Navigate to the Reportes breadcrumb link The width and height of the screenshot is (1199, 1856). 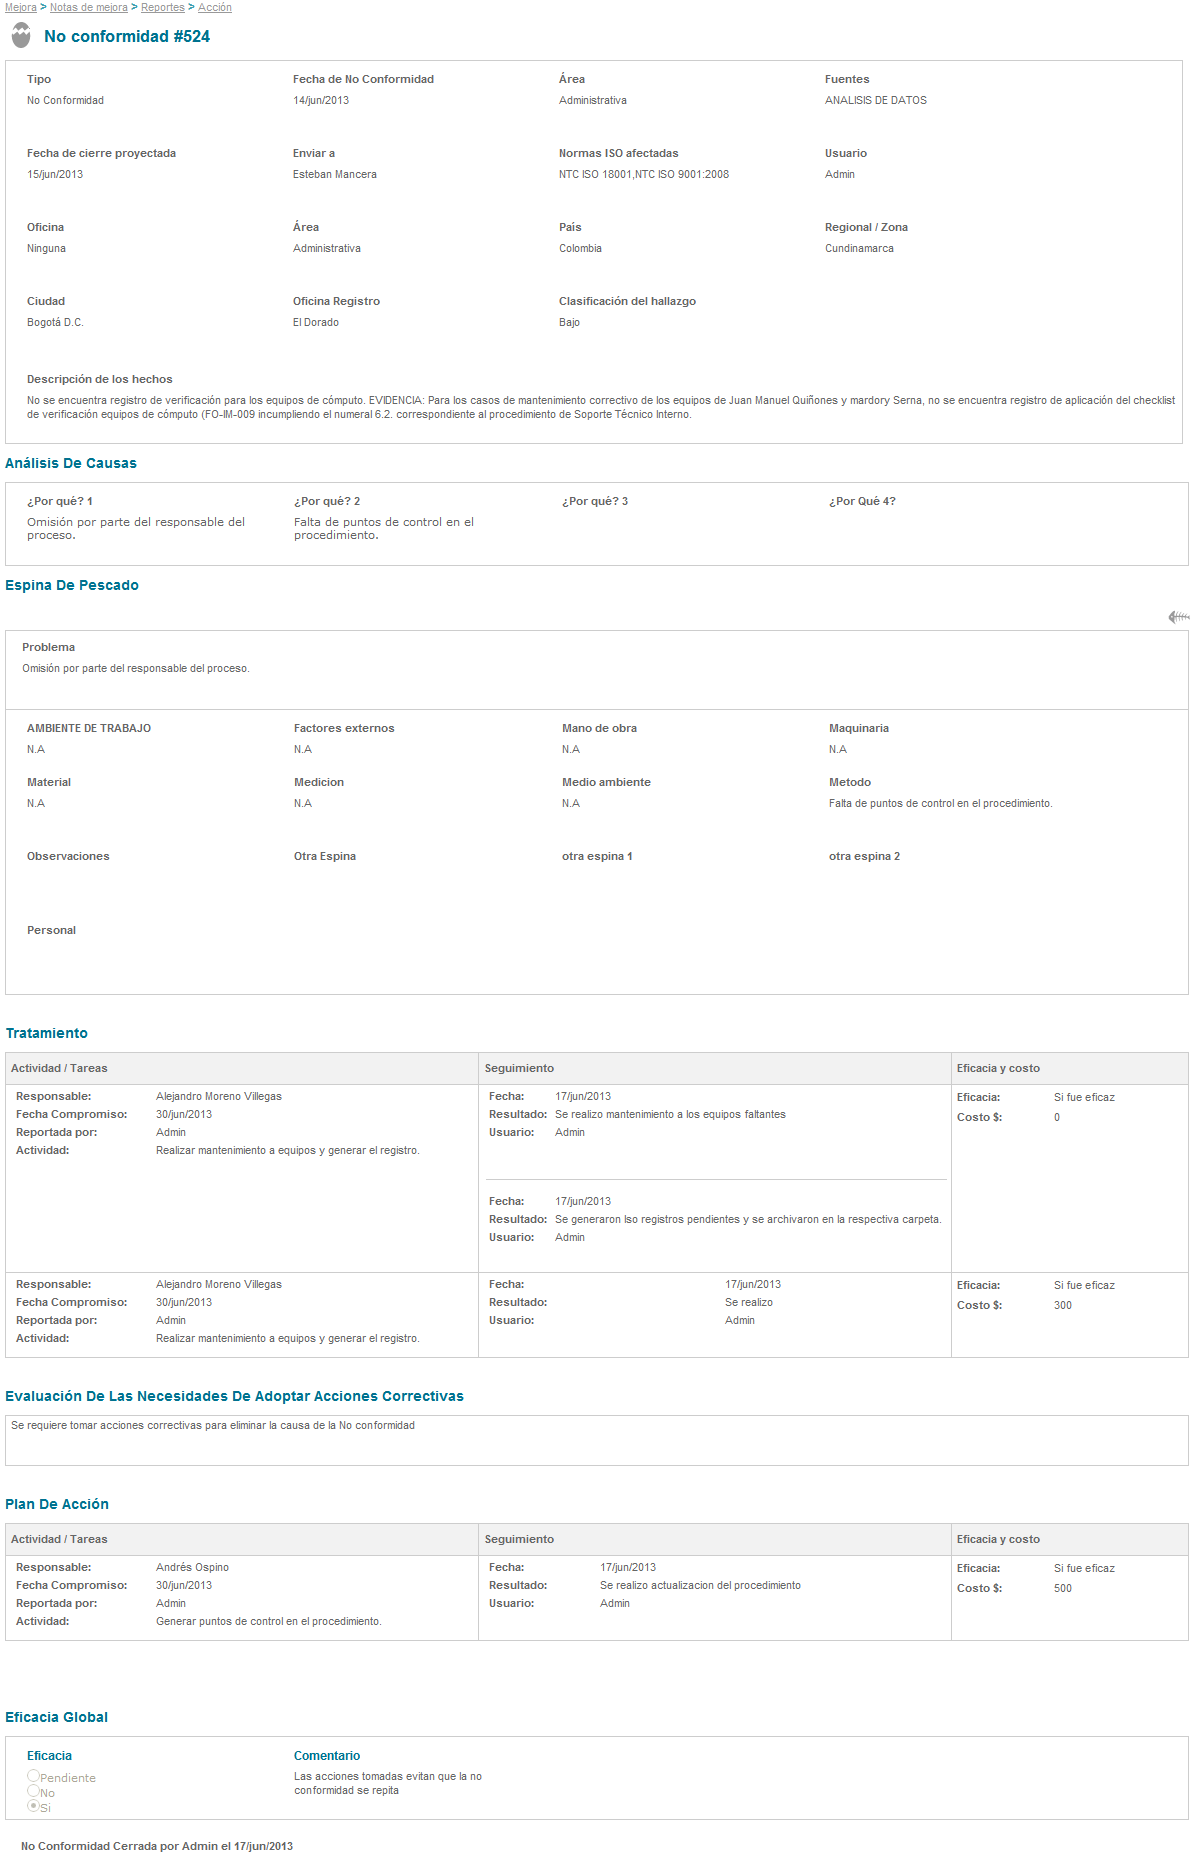click(x=162, y=7)
